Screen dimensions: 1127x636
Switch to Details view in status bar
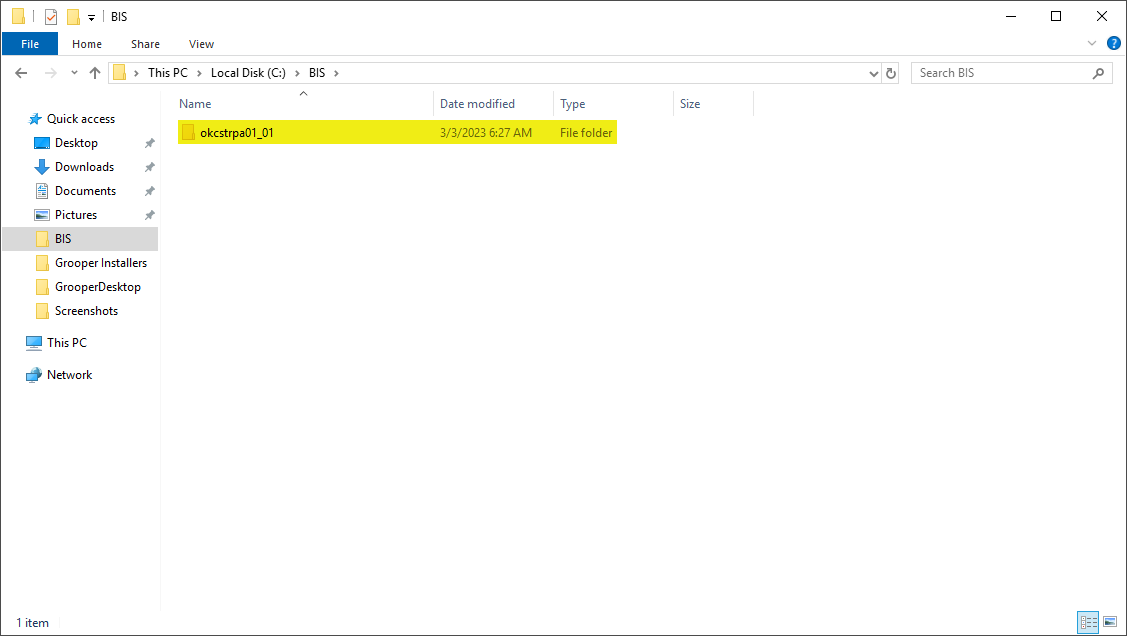pos(1088,622)
